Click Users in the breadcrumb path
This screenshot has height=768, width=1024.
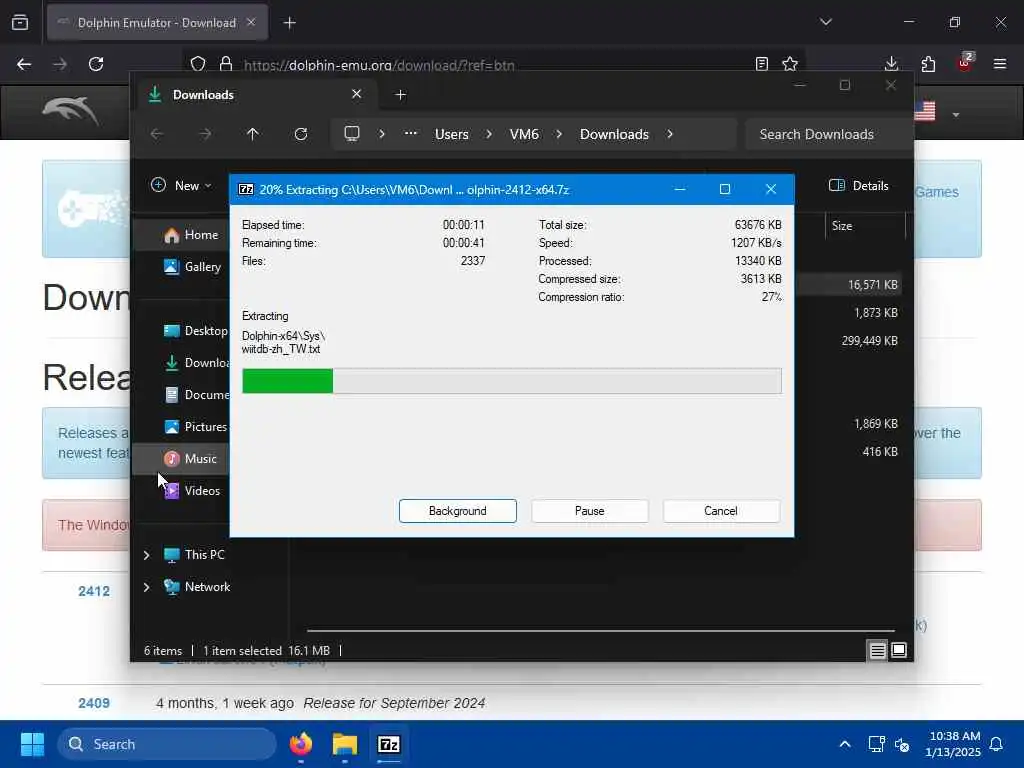coord(451,134)
